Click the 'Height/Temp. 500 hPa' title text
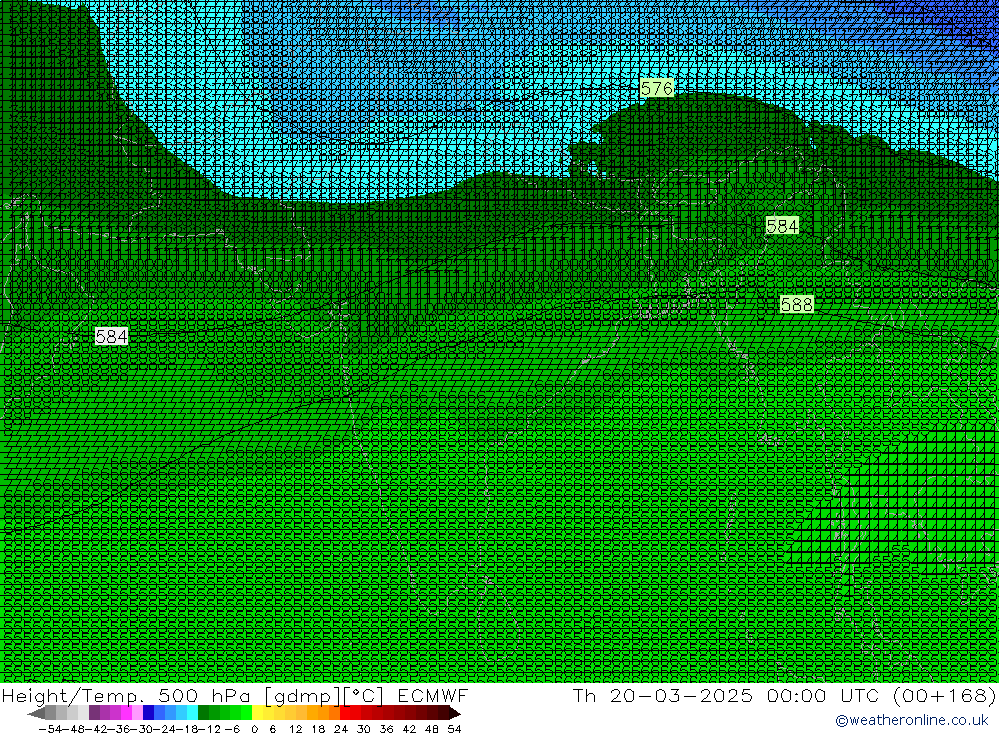Screen dimensions: 1000x733 pyautogui.click(x=127, y=695)
